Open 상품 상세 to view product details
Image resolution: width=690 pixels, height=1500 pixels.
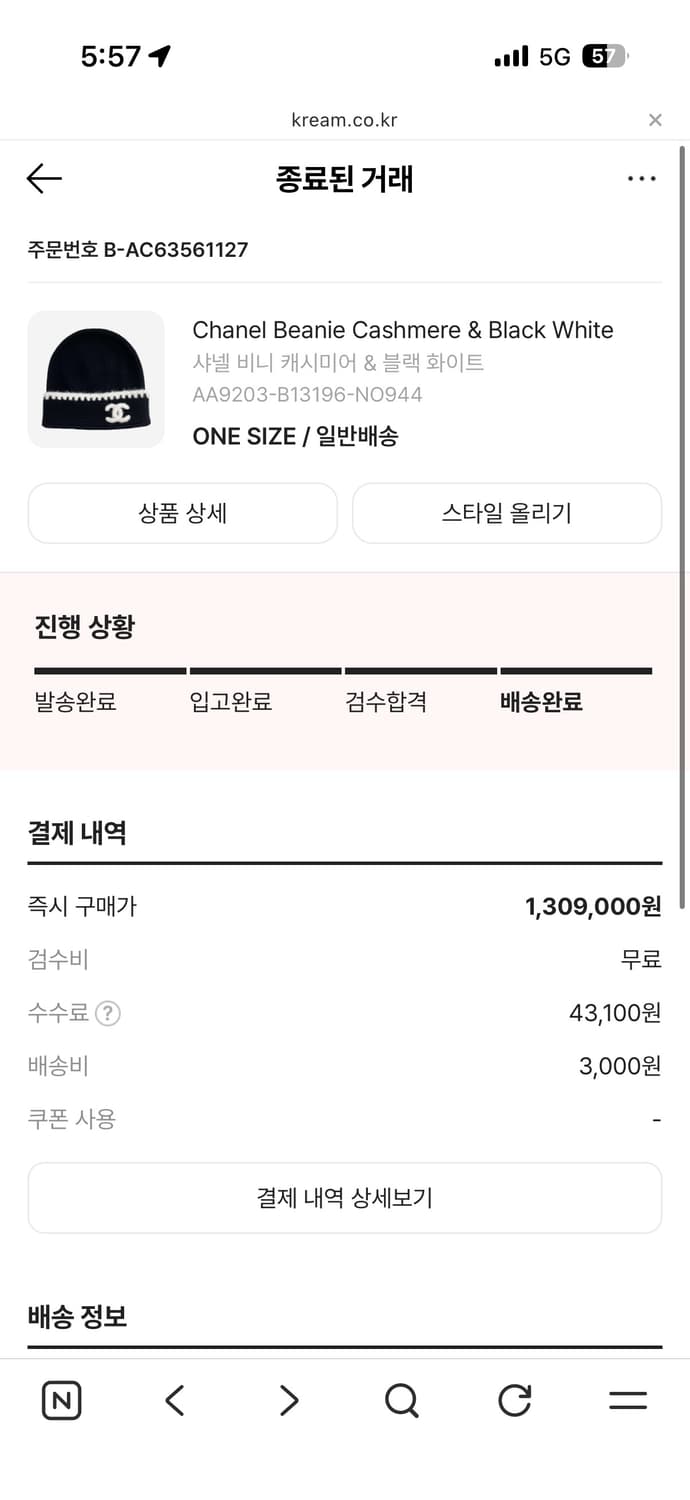(183, 513)
